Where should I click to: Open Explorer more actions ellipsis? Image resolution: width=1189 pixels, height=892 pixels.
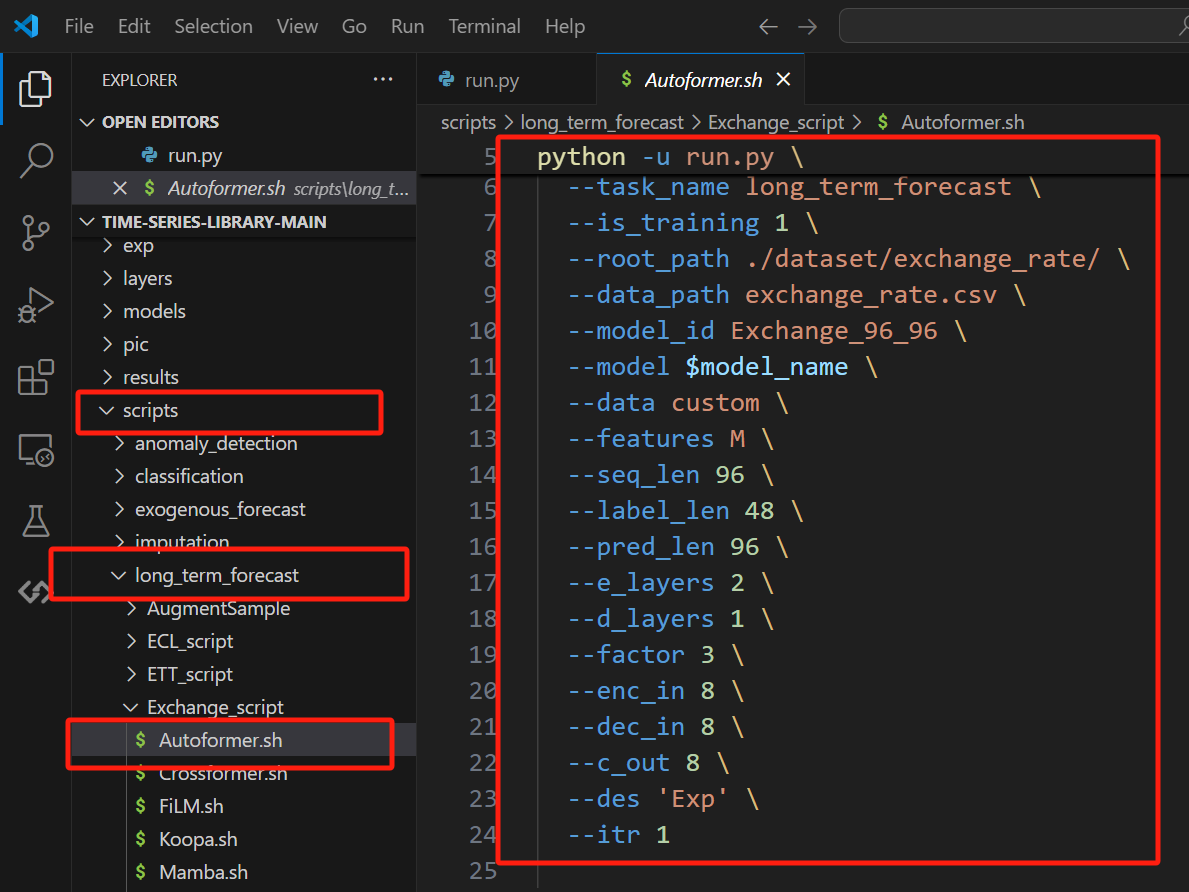coord(383,79)
